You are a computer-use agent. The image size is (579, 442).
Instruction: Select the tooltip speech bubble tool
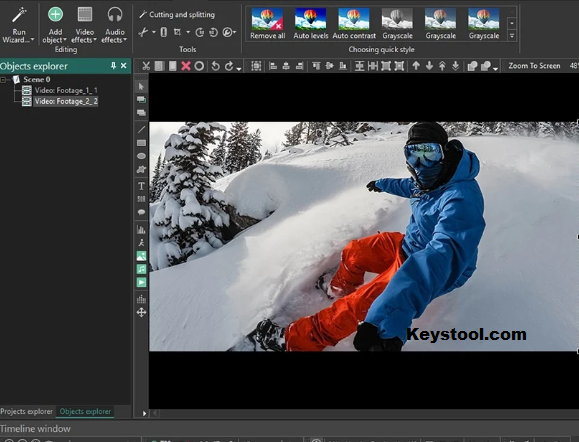(x=141, y=212)
